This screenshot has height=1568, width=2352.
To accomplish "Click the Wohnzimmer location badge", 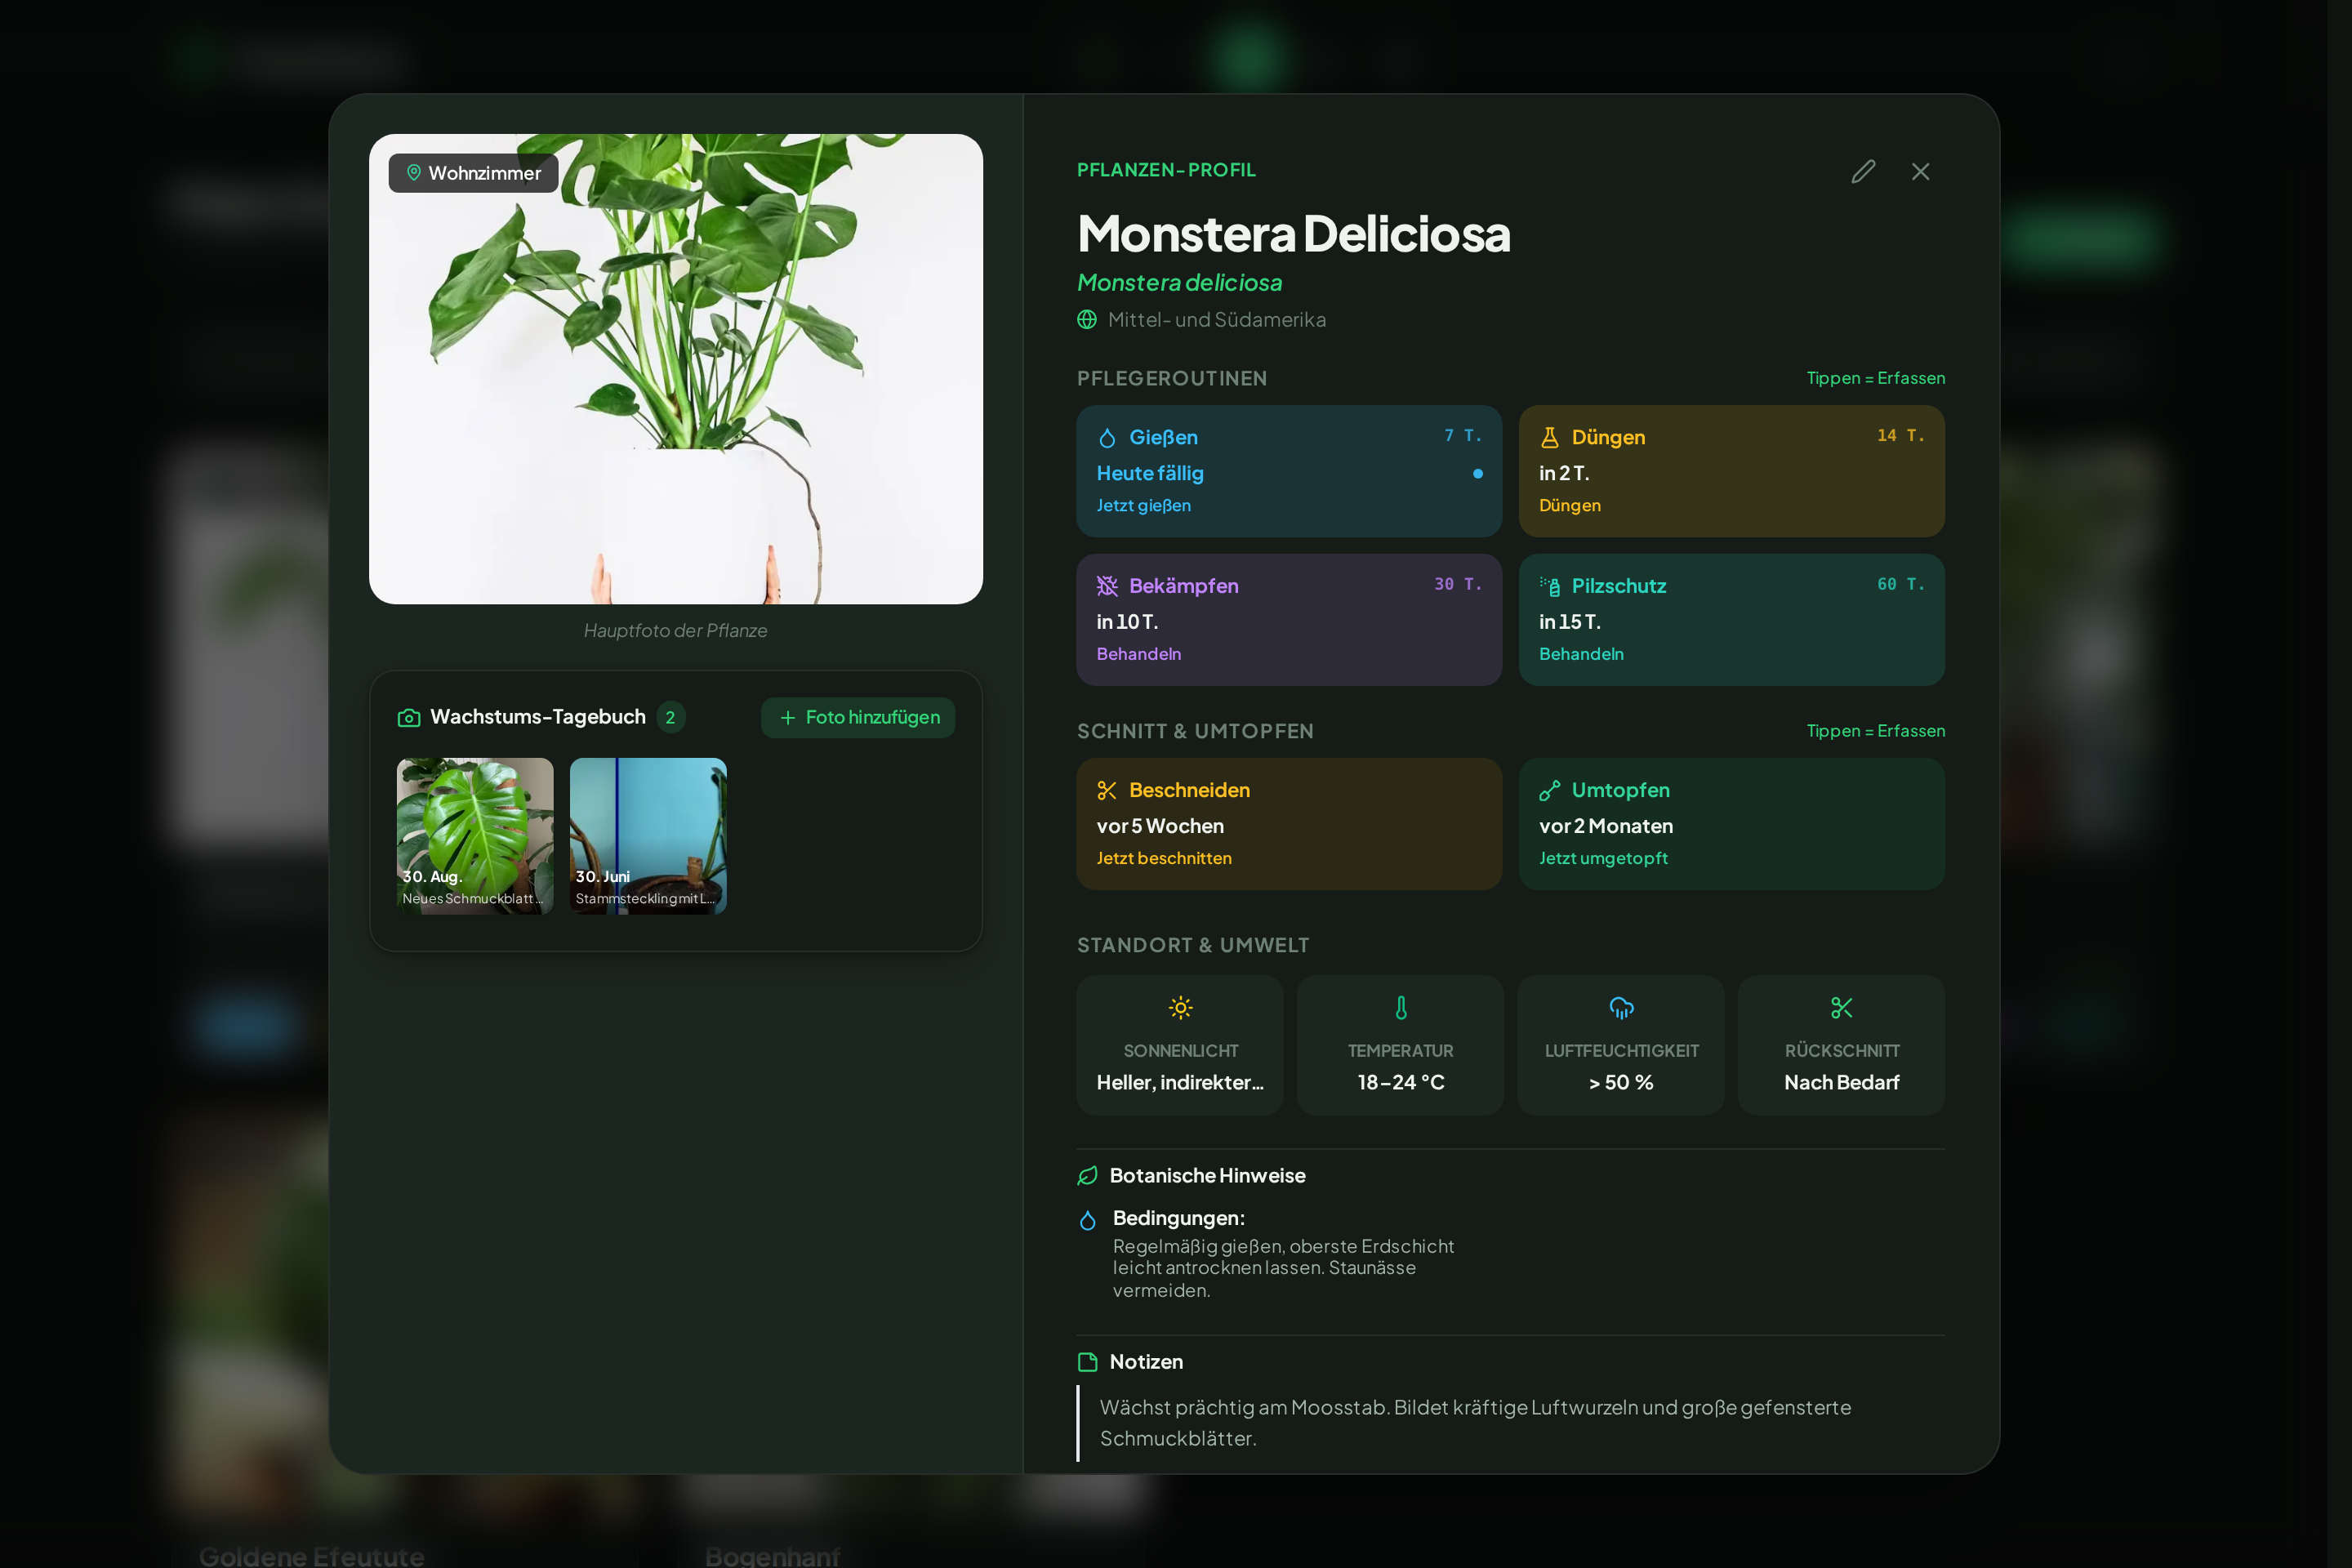I will [473, 173].
